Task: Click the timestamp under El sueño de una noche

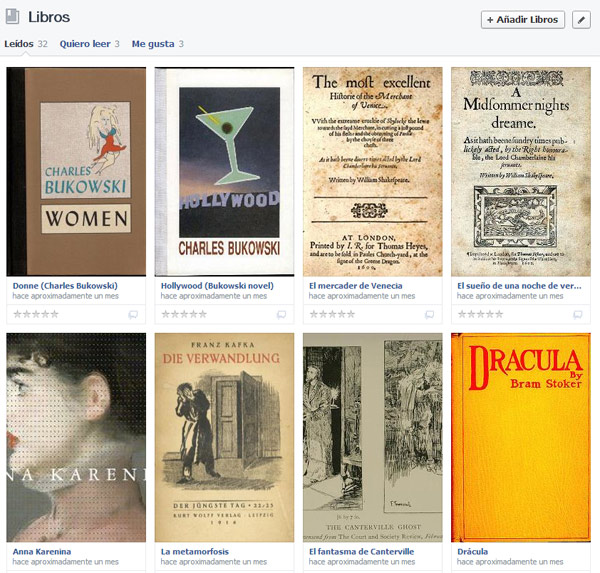Action: click(x=510, y=296)
